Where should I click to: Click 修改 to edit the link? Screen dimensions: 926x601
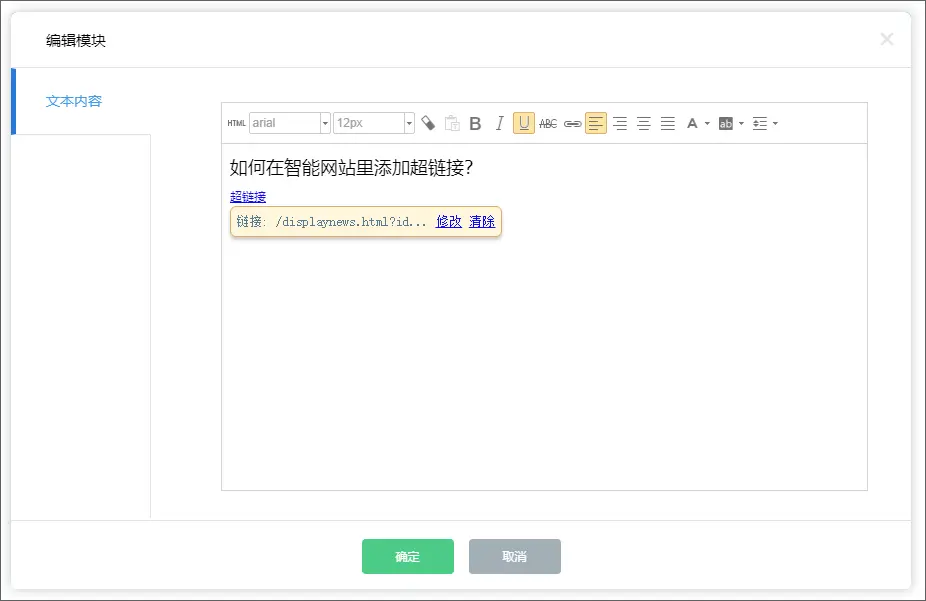(x=449, y=222)
